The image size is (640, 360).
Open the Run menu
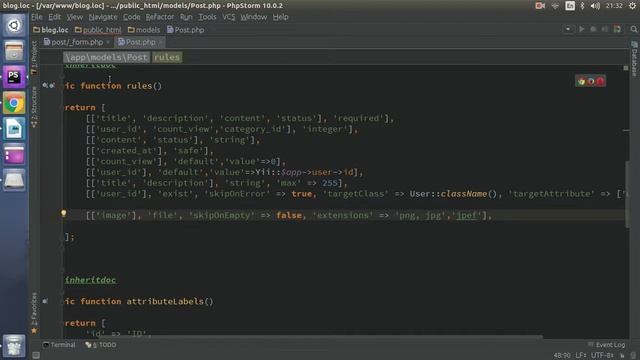[186, 17]
